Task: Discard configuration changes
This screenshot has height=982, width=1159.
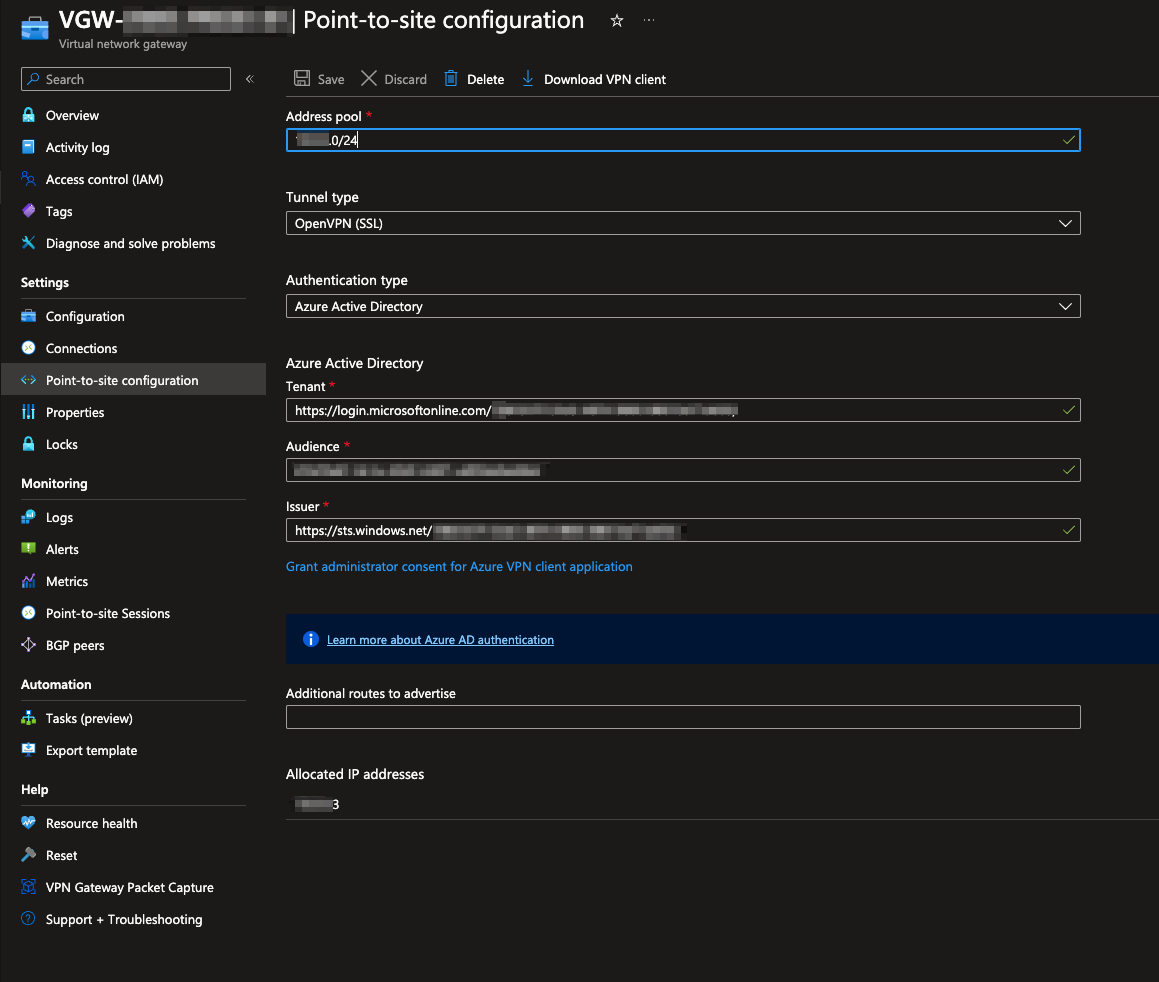Action: coord(394,79)
